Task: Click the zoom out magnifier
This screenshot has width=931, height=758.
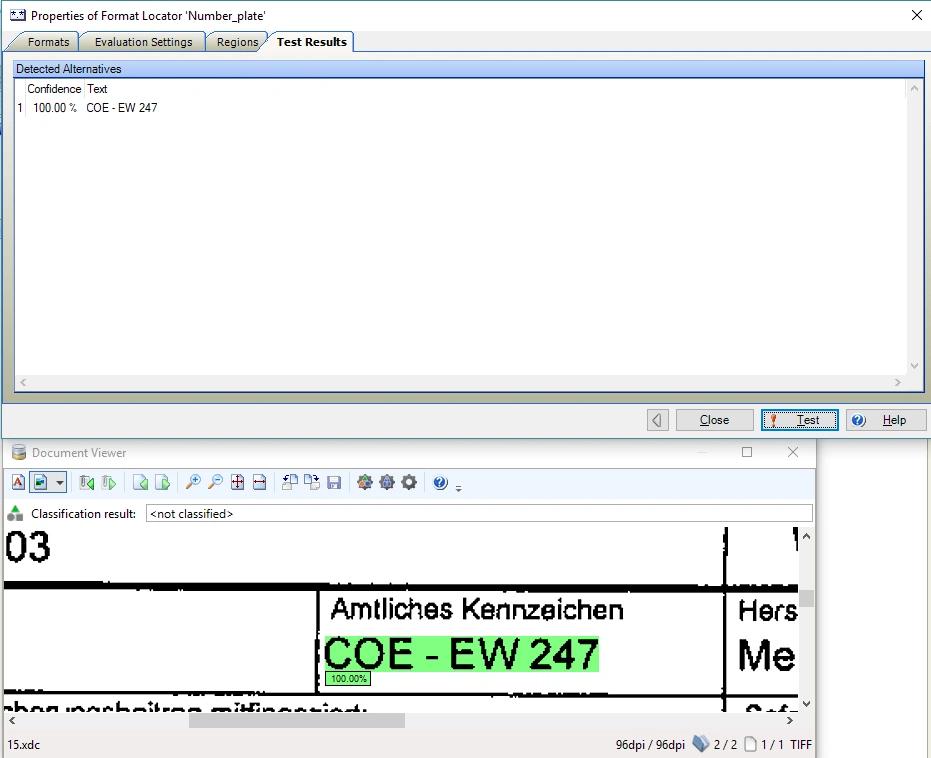Action: (215, 483)
